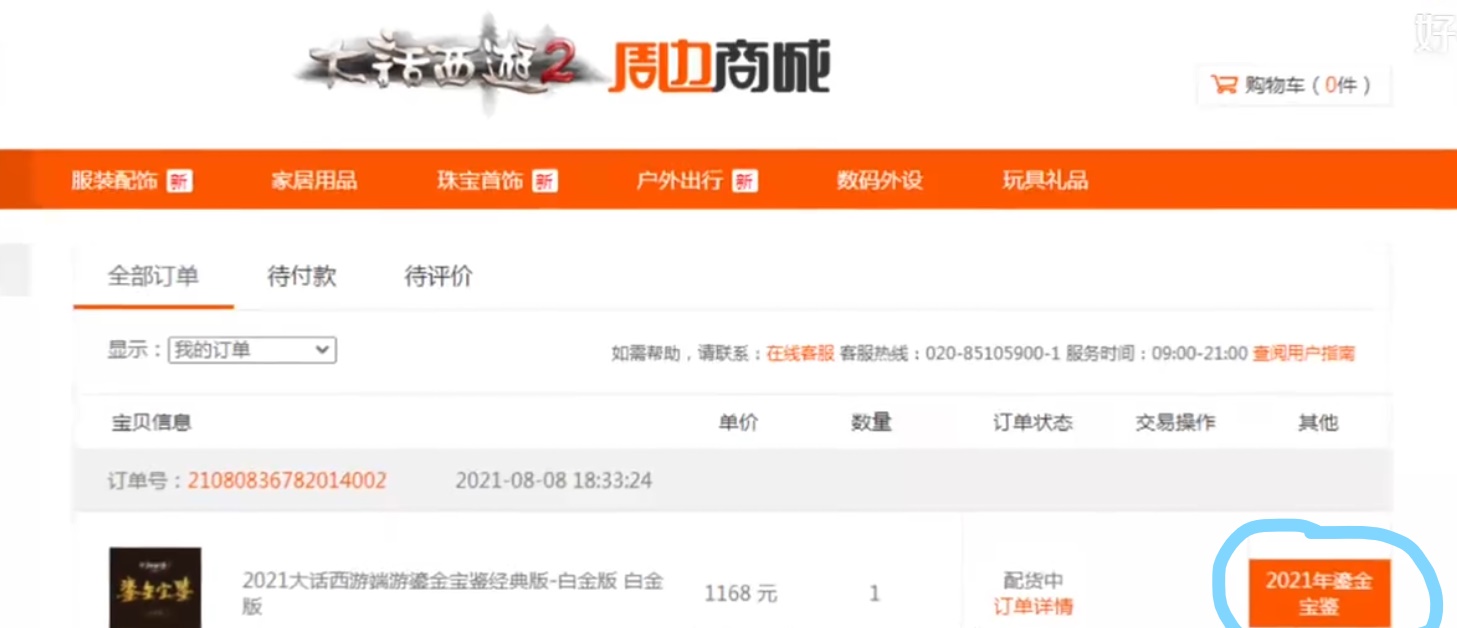
Task: Click the 订单状态 column header
Action: [x=1033, y=422]
